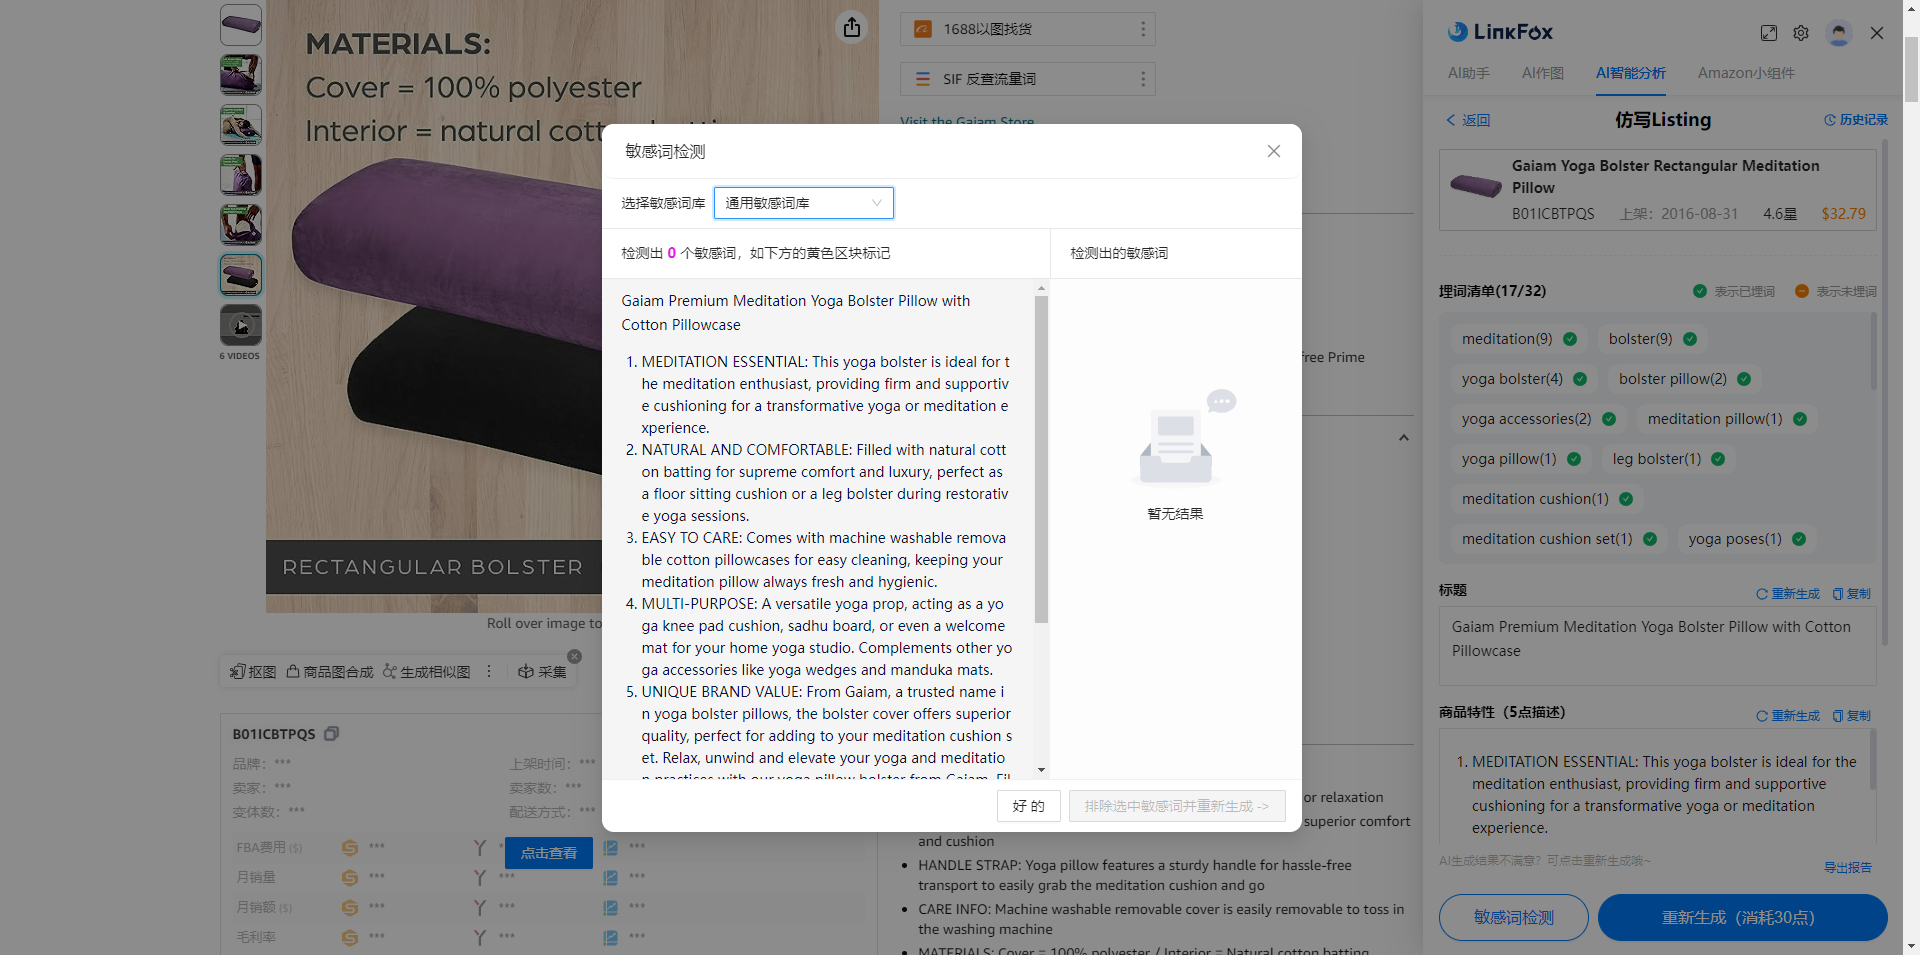
Task: Close the image toolbar with x
Action: [574, 657]
